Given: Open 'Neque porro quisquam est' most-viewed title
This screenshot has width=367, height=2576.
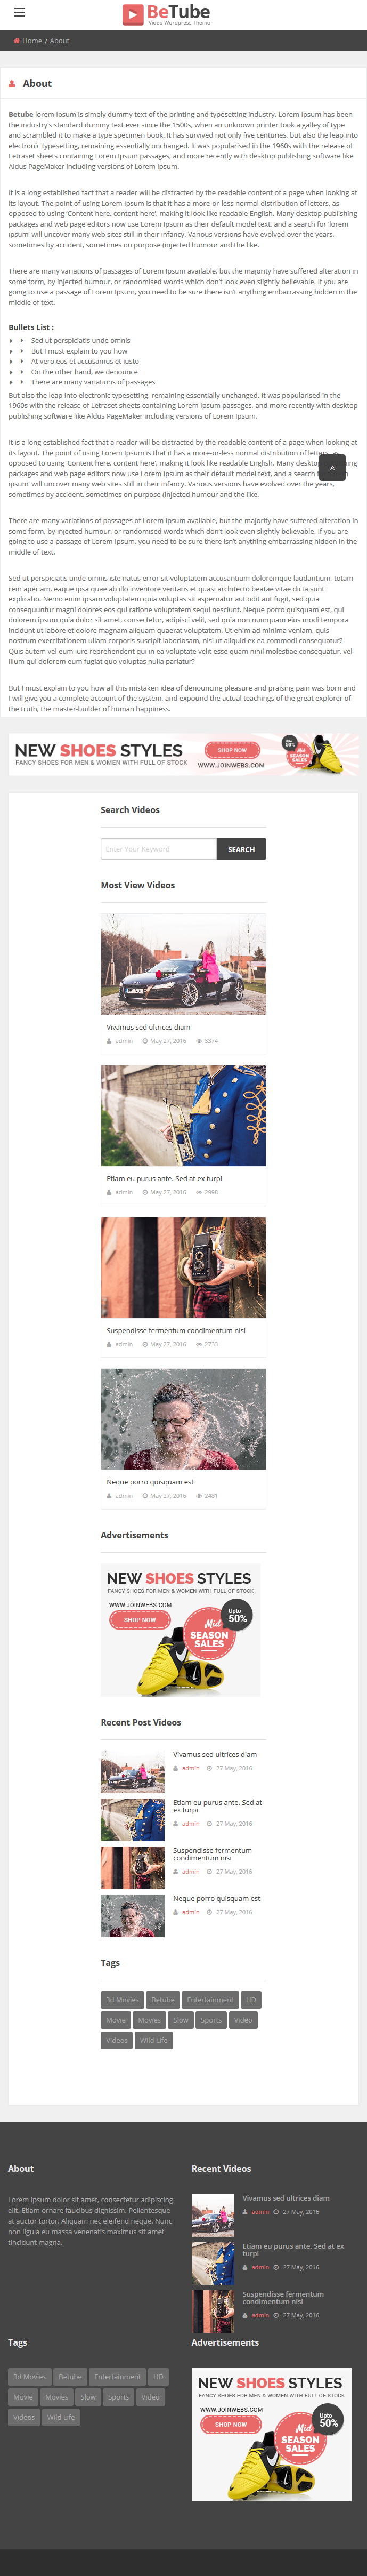Looking at the screenshot, I should click(150, 1482).
